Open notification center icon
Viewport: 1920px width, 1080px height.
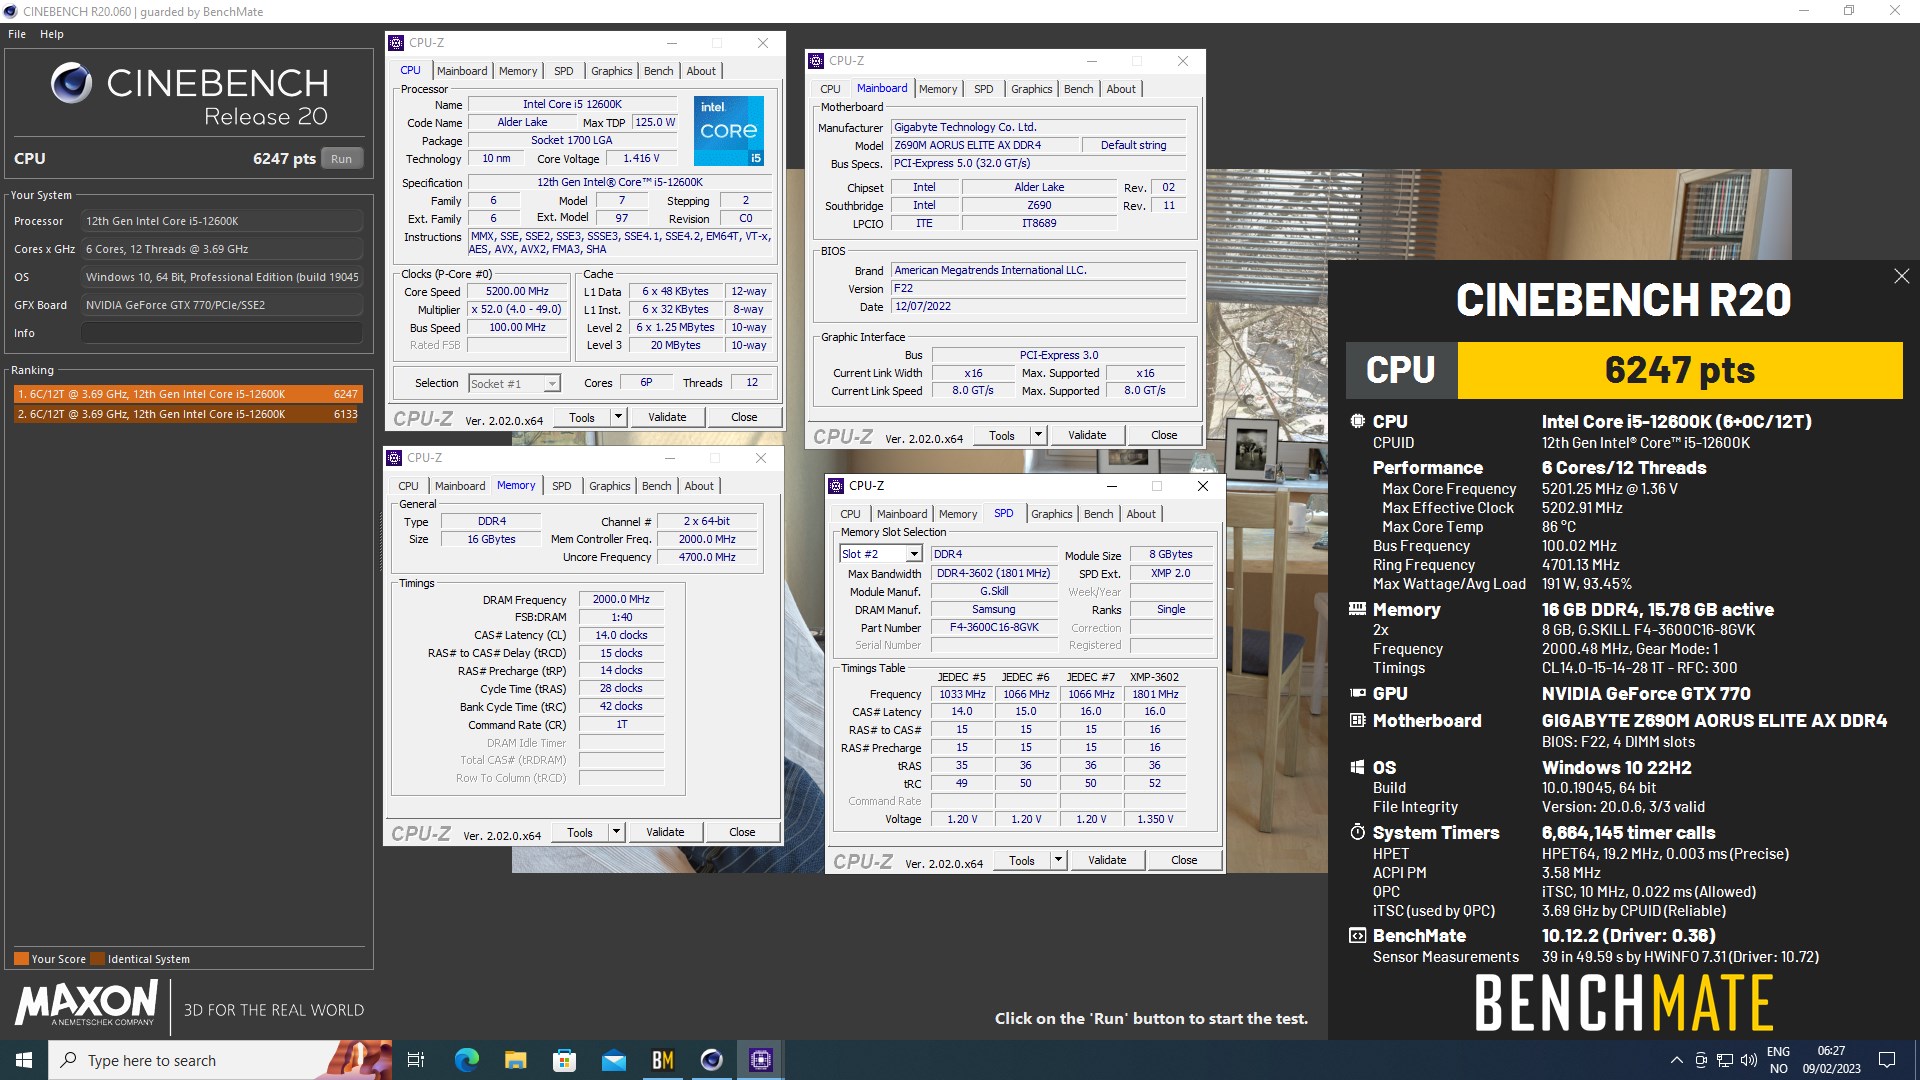tap(1887, 1060)
